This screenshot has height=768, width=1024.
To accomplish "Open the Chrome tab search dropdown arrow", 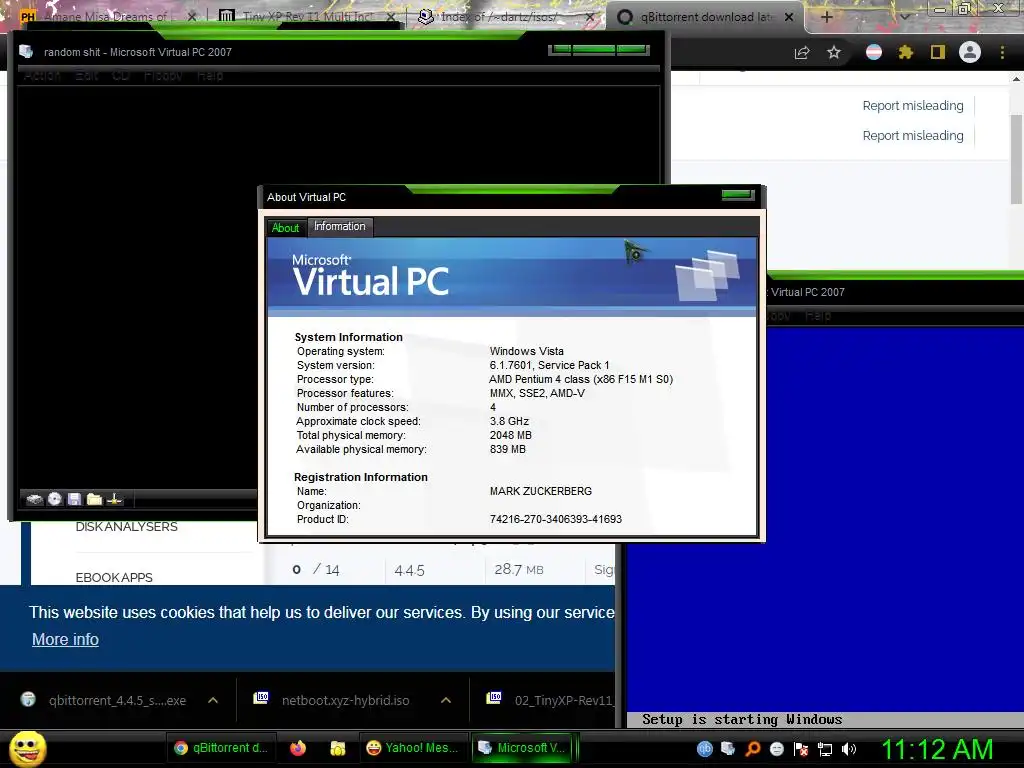I will pos(904,17).
